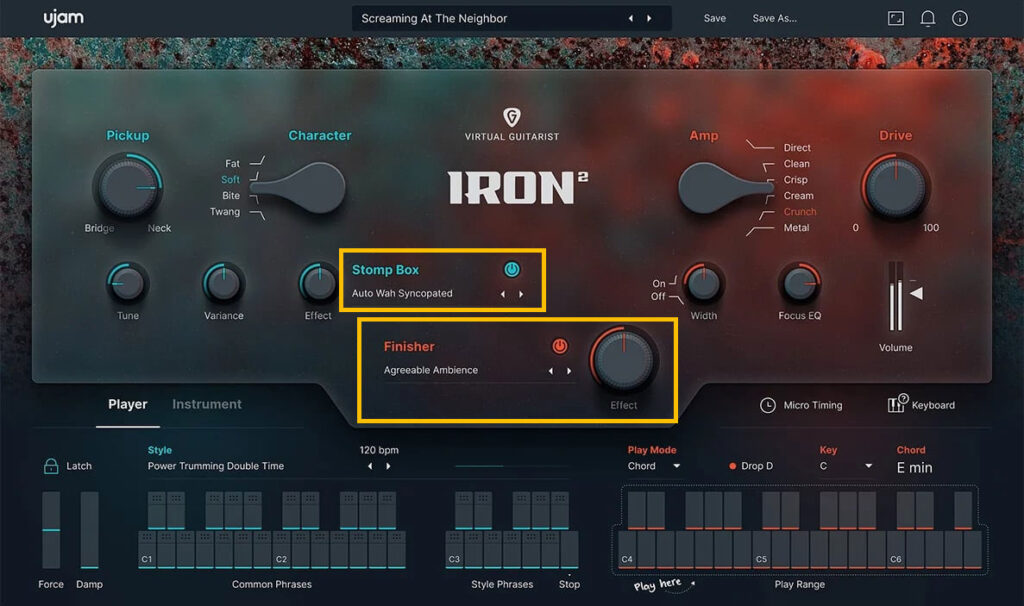Image resolution: width=1024 pixels, height=606 pixels.
Task: Open the info icon
Action: tap(959, 18)
